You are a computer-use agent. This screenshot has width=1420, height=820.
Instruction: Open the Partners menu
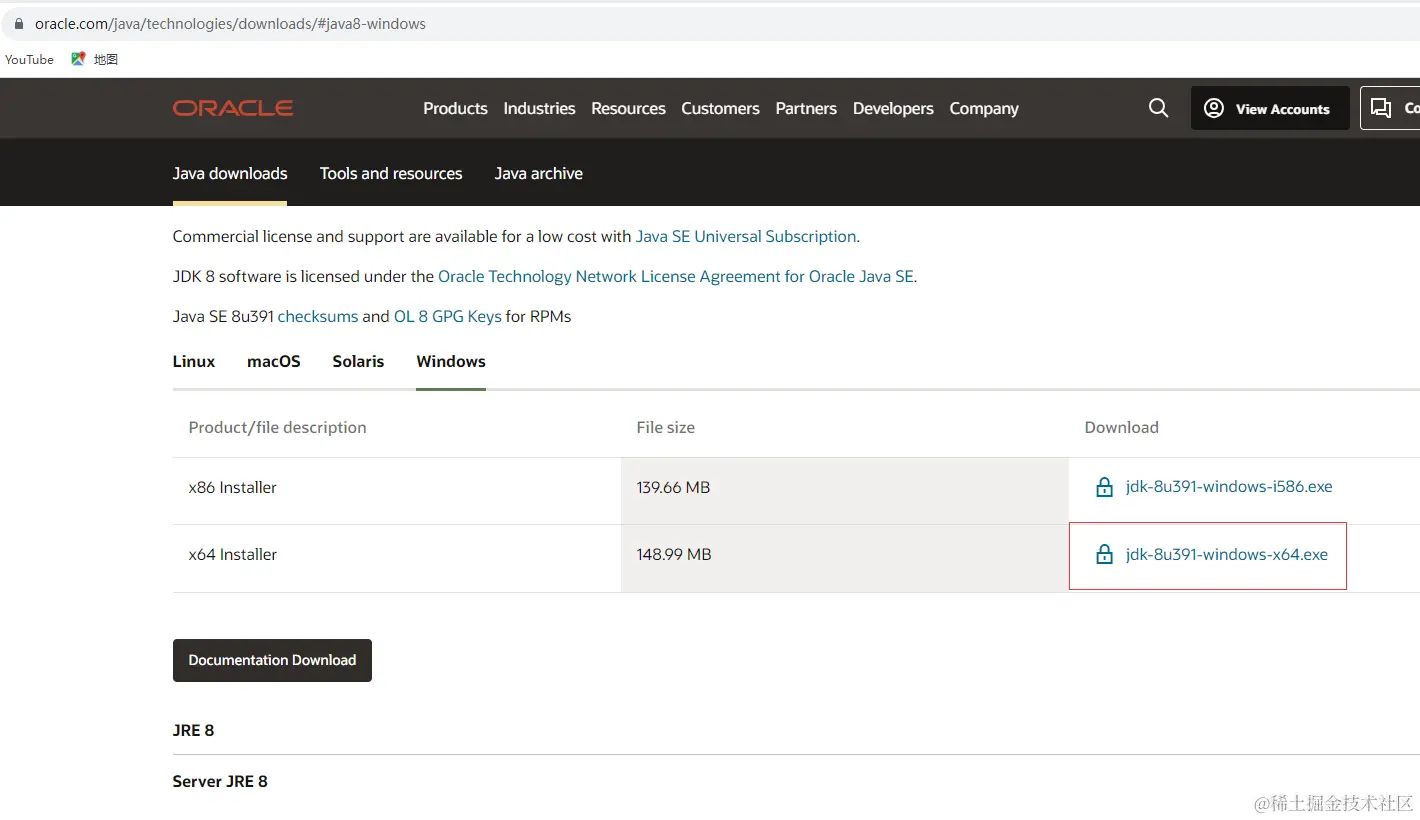pos(806,108)
